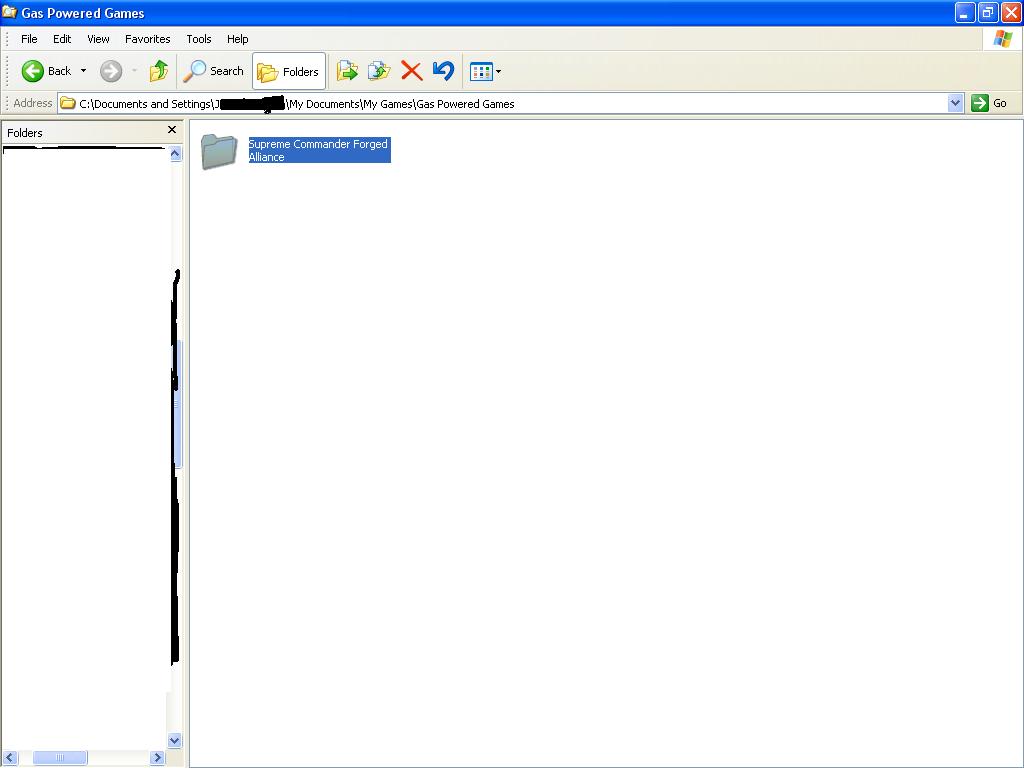Viewport: 1024px width, 768px height.
Task: Click the green Go button
Action: [x=989, y=103]
